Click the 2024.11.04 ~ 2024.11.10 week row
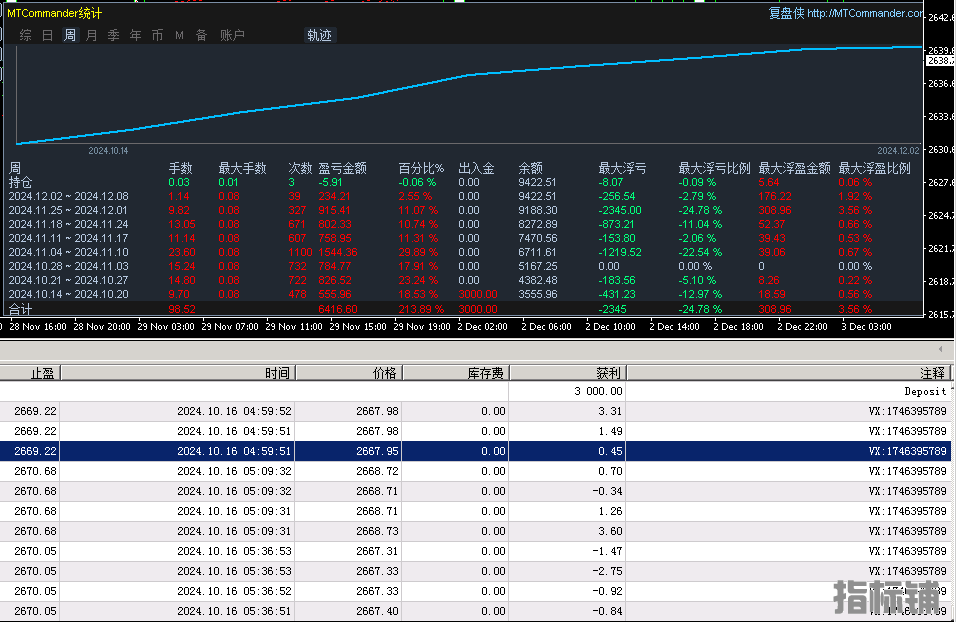Image resolution: width=956 pixels, height=622 pixels. tap(68, 253)
